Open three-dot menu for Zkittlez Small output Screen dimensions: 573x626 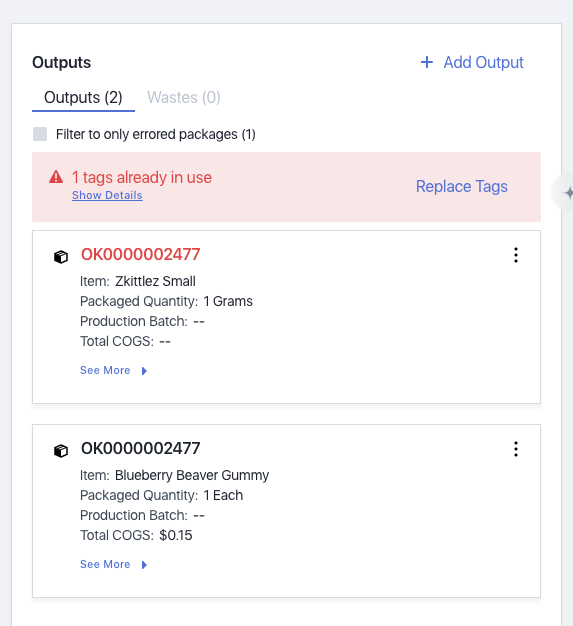516,255
